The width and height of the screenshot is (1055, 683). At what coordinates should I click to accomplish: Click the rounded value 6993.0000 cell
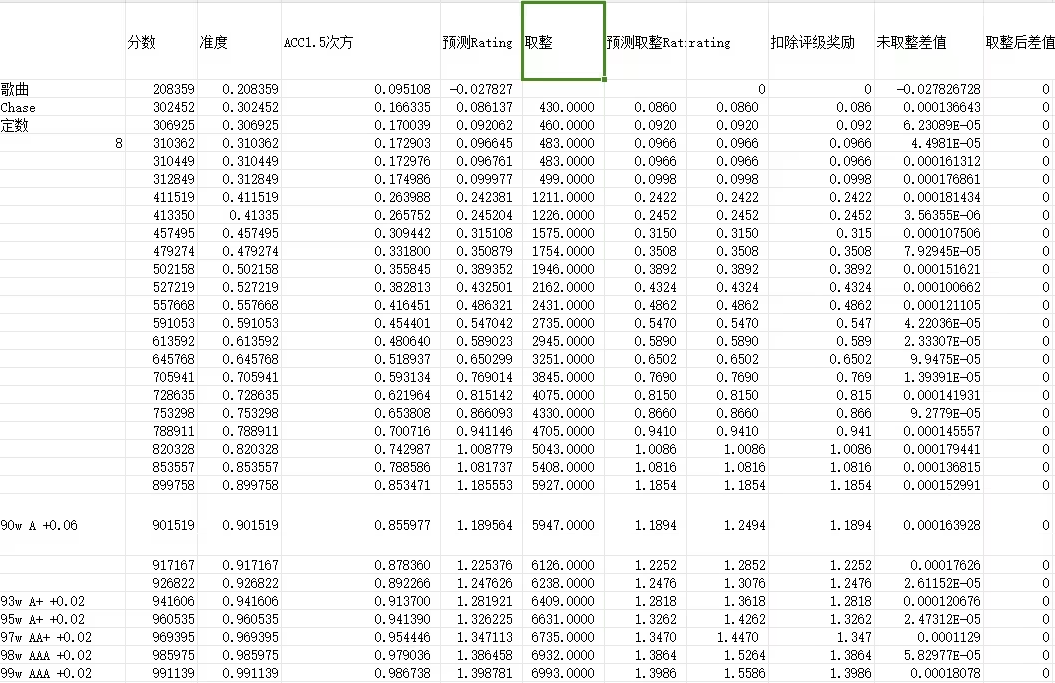[x=563, y=673]
